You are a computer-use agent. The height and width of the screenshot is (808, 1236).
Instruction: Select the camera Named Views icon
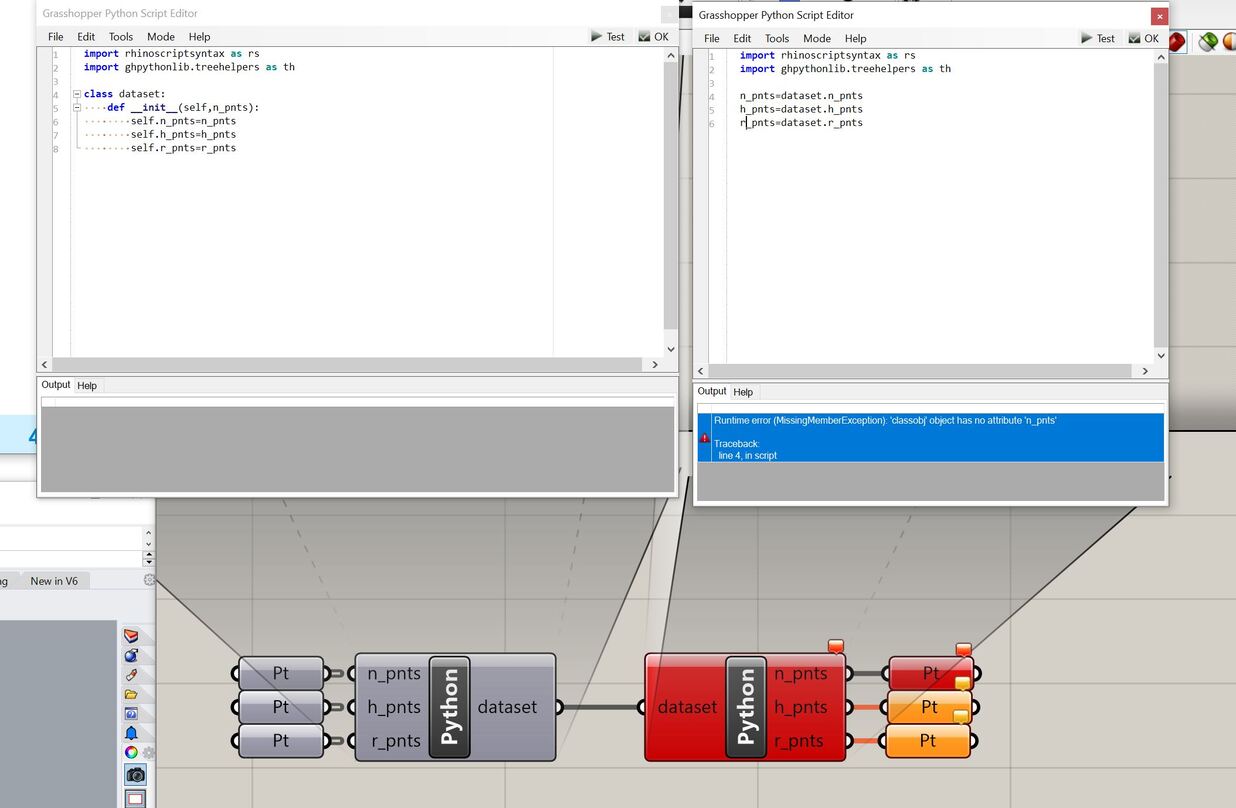coord(135,775)
